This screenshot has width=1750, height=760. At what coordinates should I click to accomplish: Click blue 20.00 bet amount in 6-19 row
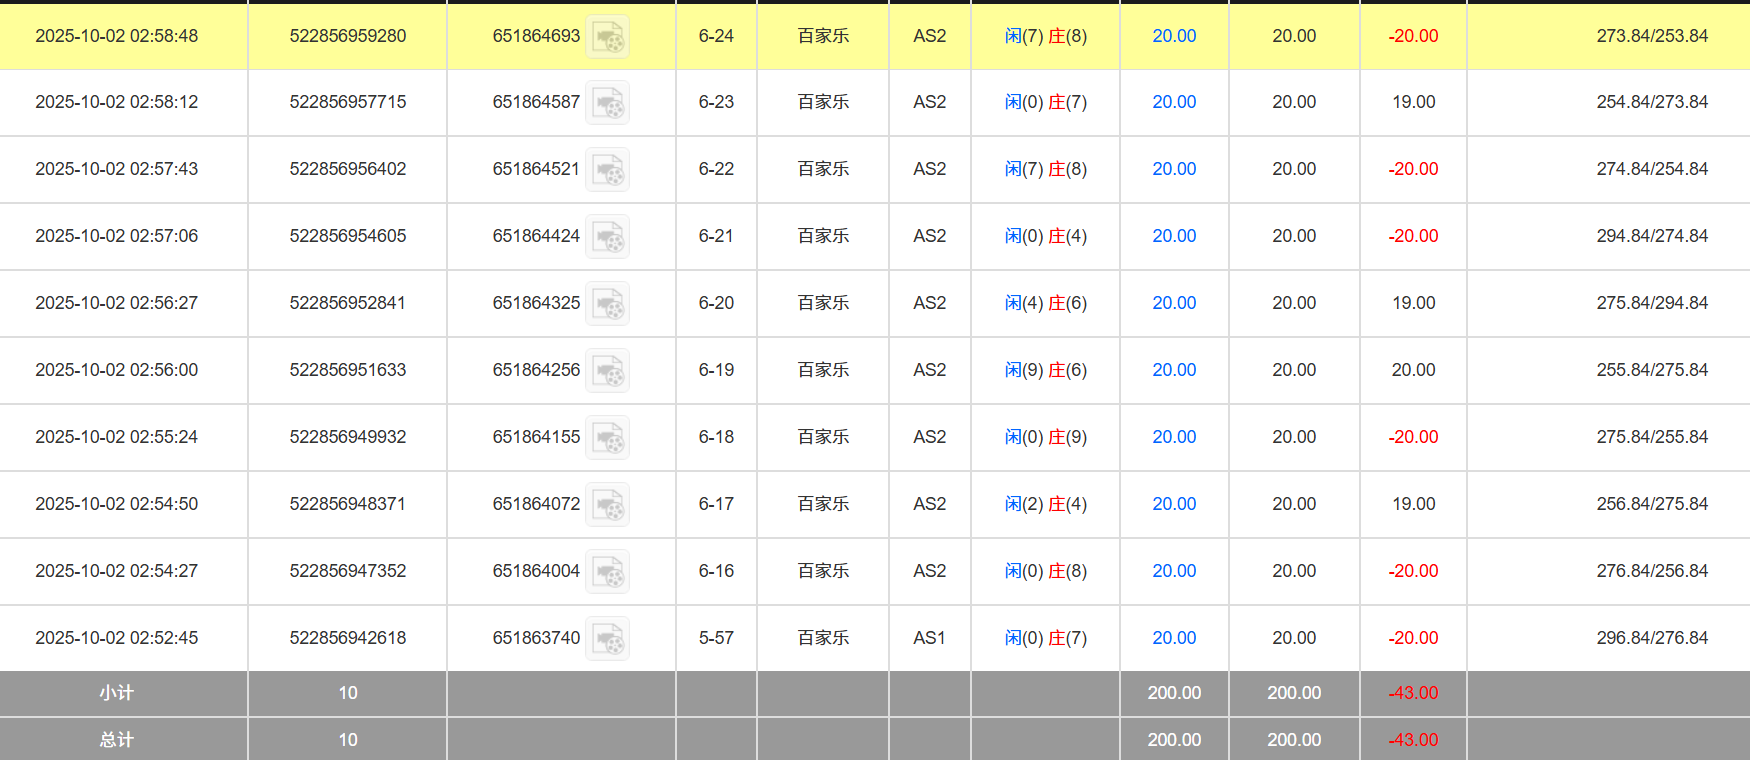point(1174,370)
